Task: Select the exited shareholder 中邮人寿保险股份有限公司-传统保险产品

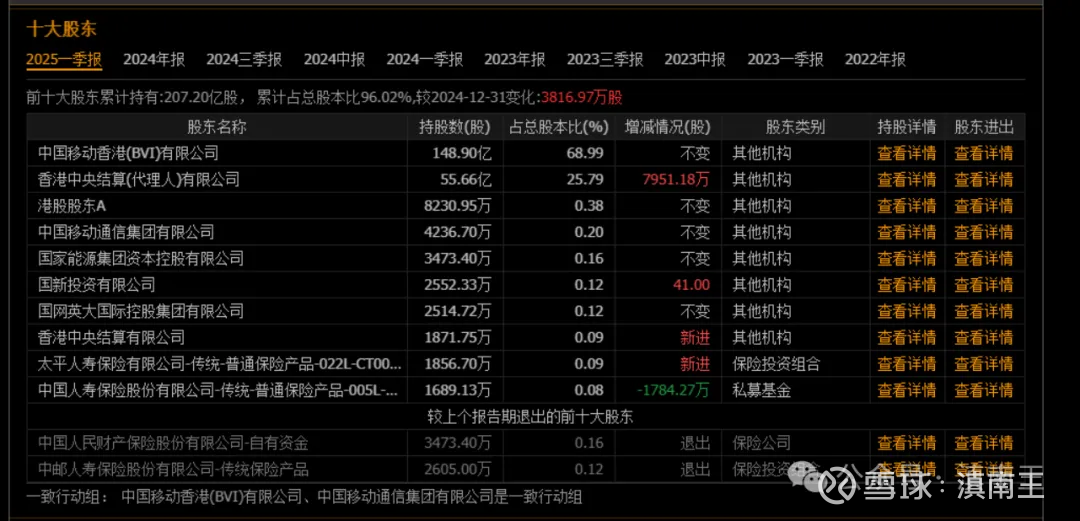Action: click(174, 470)
